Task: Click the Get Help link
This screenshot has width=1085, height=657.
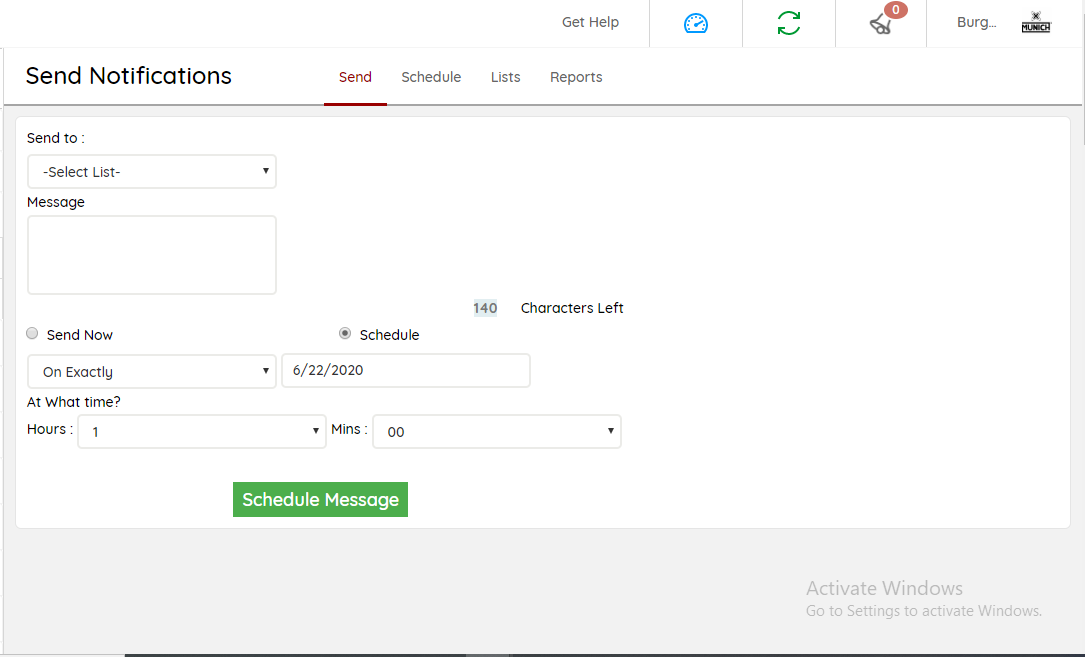Action: coord(590,22)
